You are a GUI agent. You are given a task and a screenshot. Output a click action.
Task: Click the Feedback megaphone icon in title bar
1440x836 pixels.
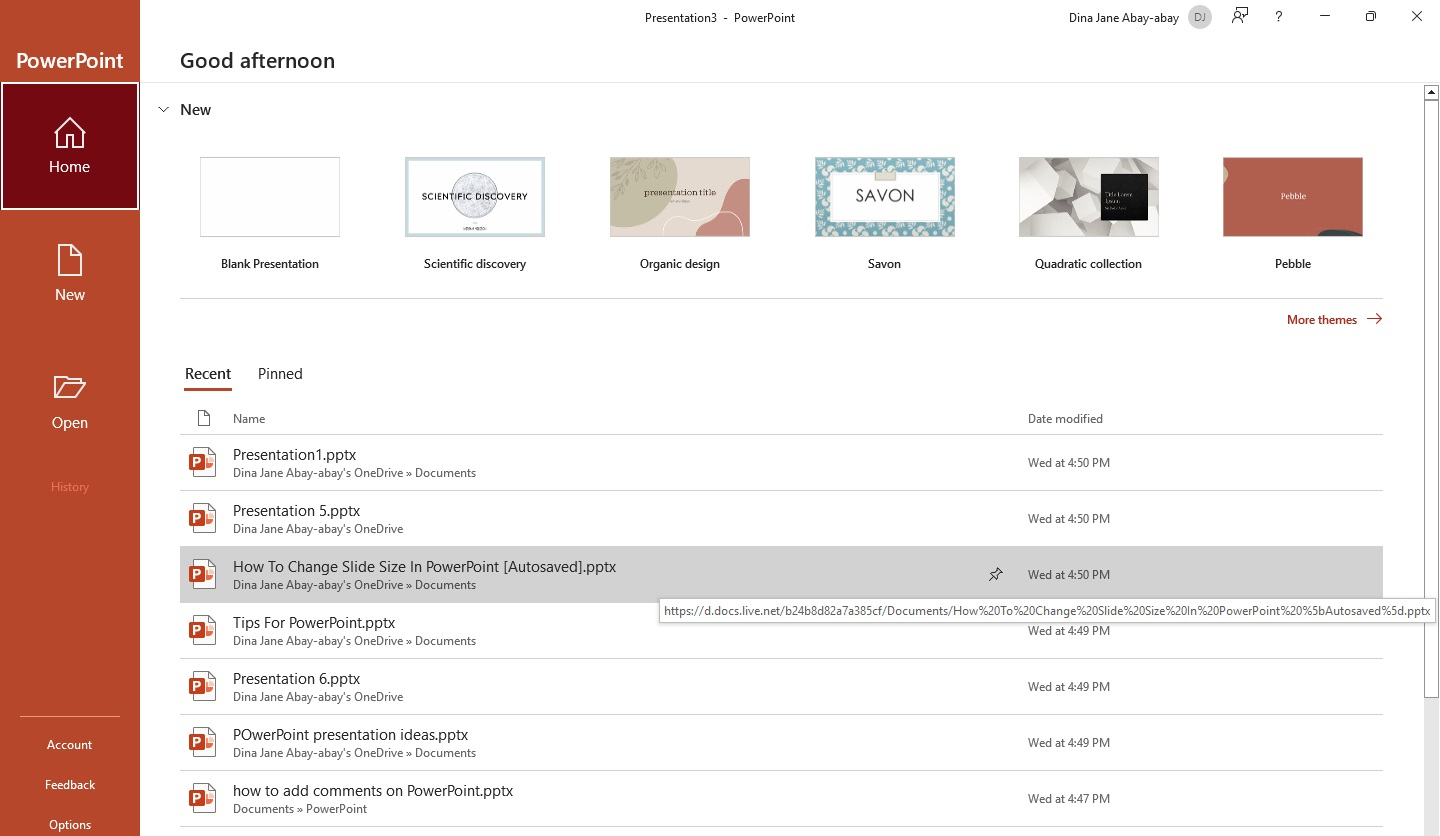[1239, 17]
